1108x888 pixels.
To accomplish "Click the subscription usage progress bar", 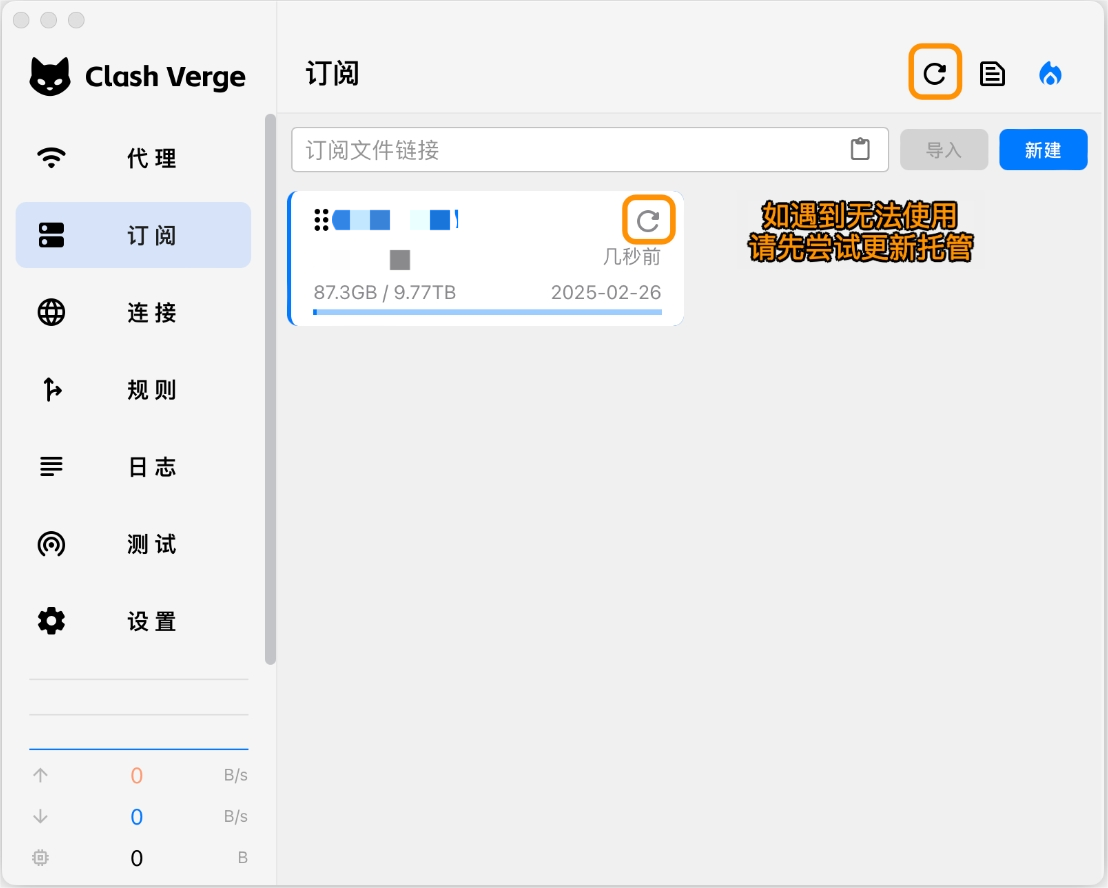I will pos(487,311).
